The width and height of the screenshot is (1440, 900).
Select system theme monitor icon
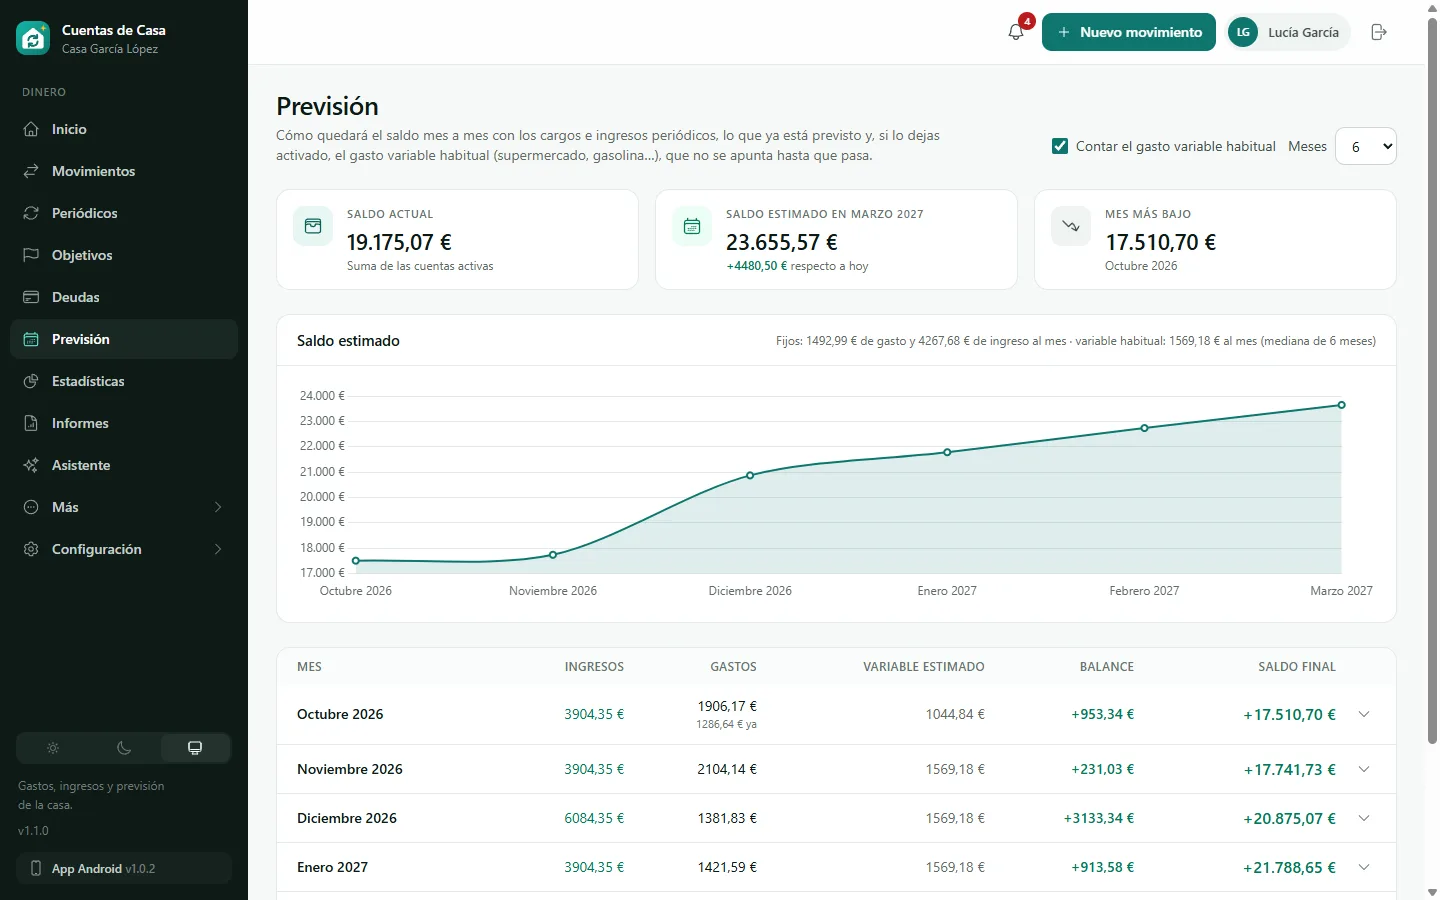point(195,748)
